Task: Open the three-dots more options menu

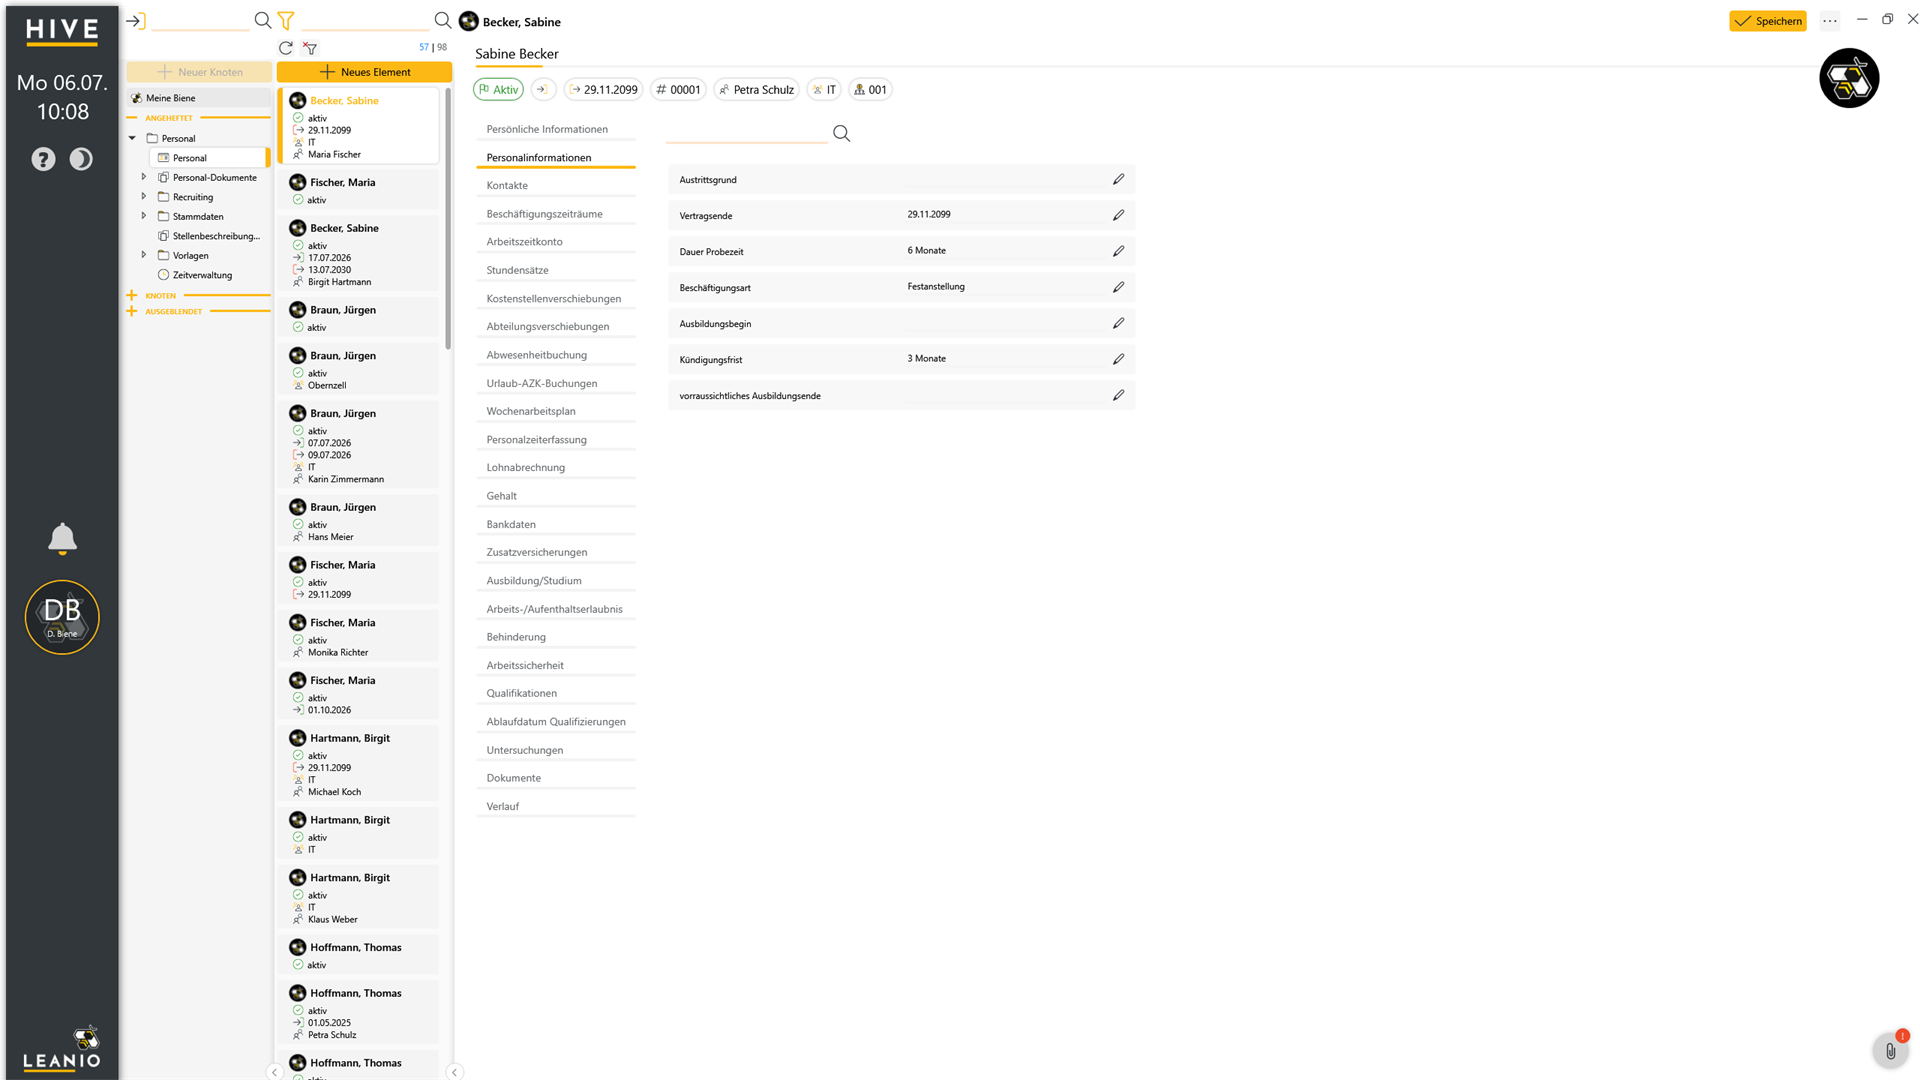Action: coord(1830,21)
